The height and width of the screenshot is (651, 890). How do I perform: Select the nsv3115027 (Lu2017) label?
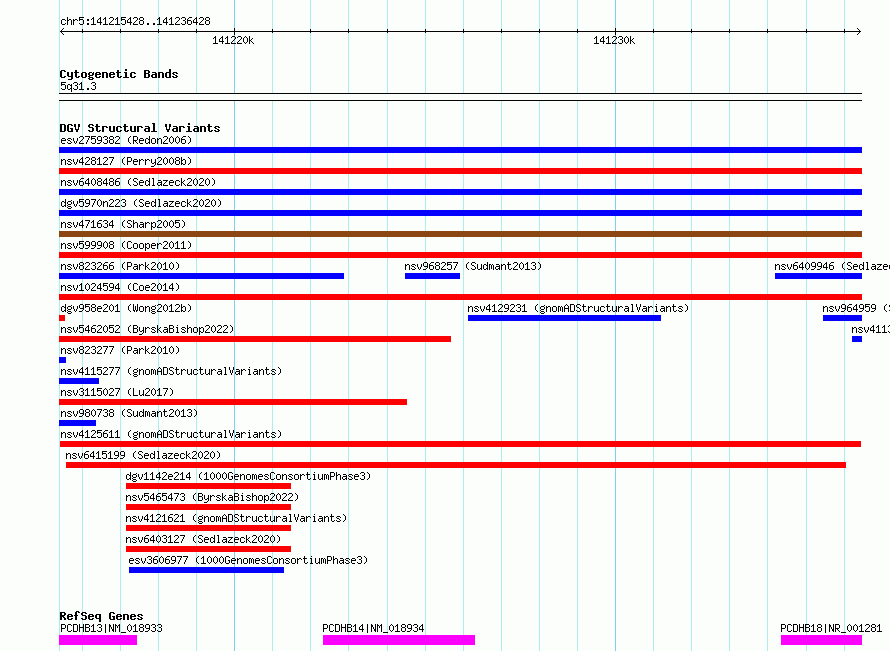pos(117,392)
